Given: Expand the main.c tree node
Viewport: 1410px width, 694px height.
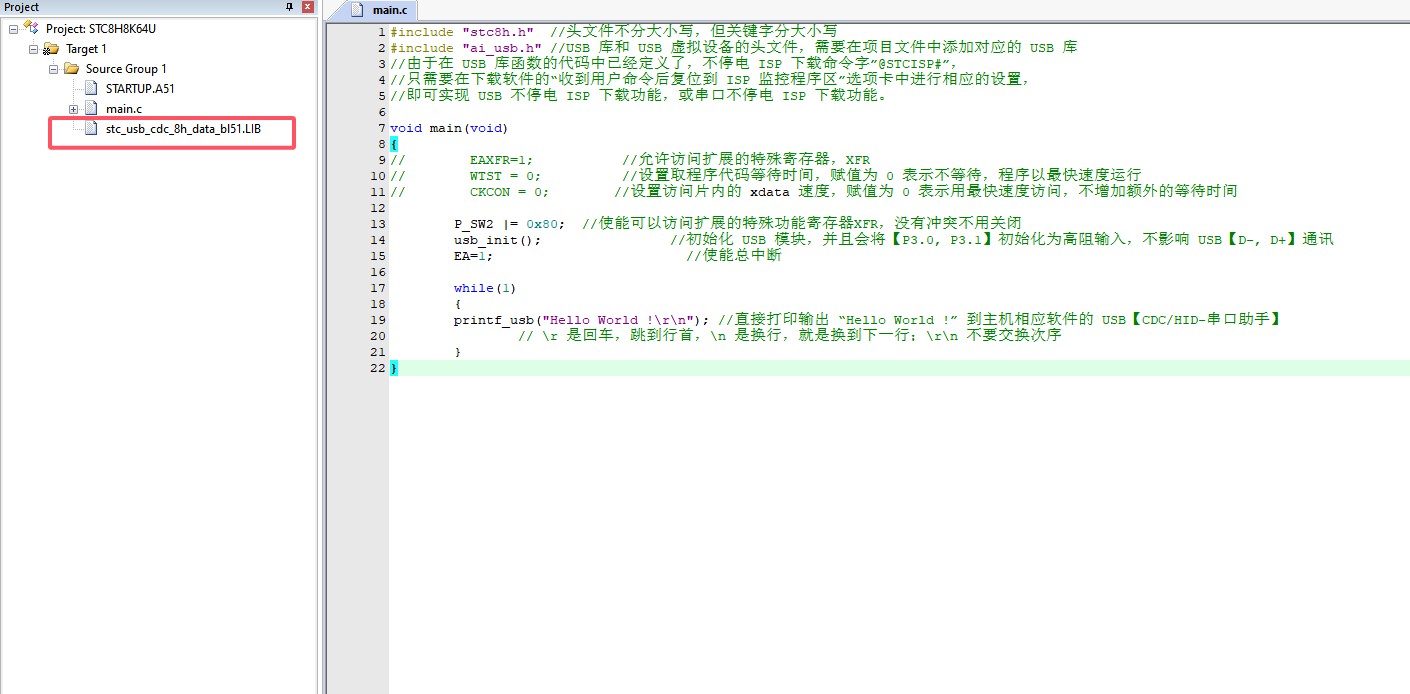Looking at the screenshot, I should (x=73, y=109).
